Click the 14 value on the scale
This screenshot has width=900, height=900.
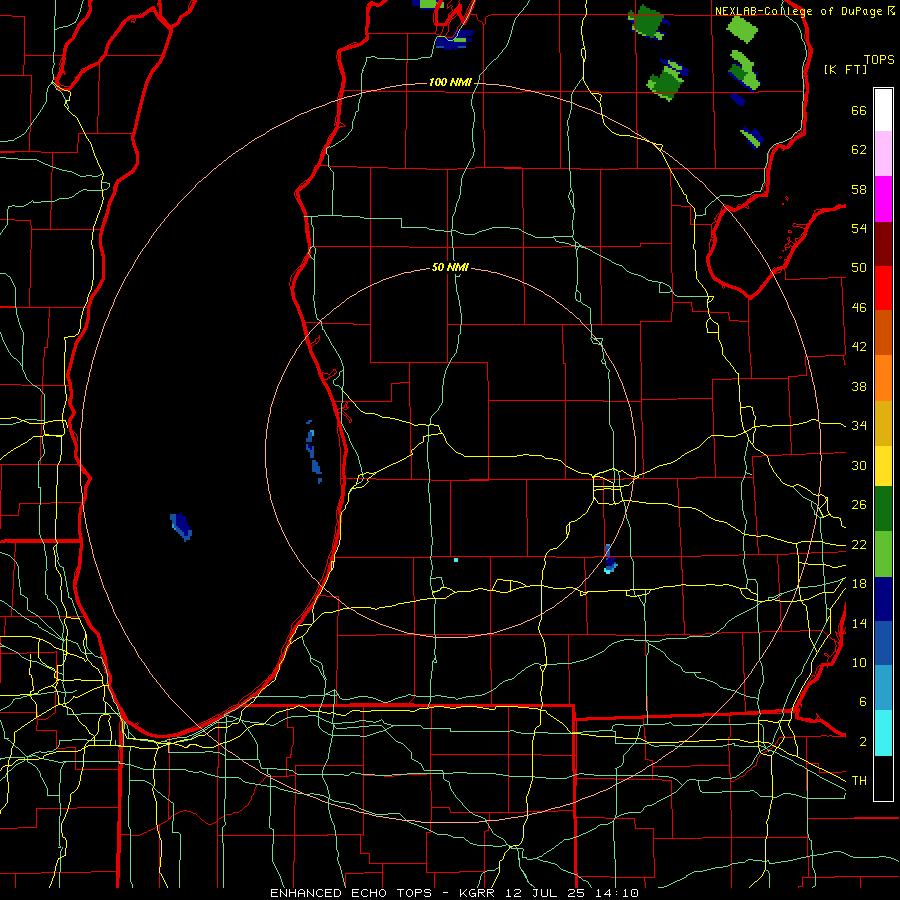click(859, 623)
